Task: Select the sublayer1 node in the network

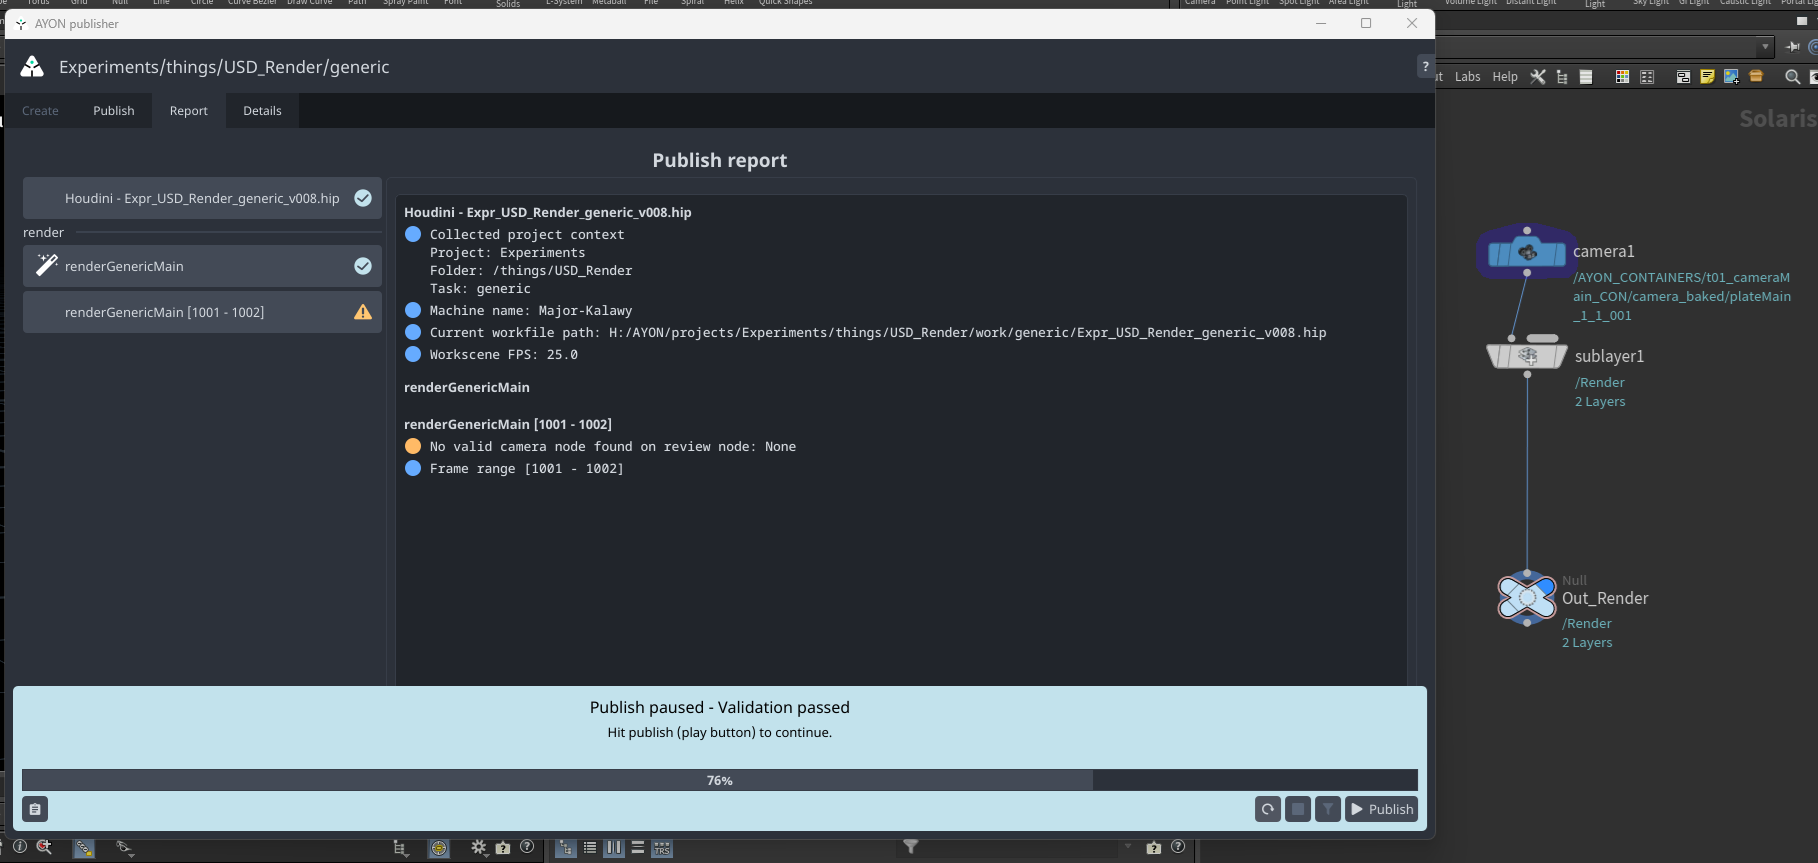Action: tap(1527, 355)
